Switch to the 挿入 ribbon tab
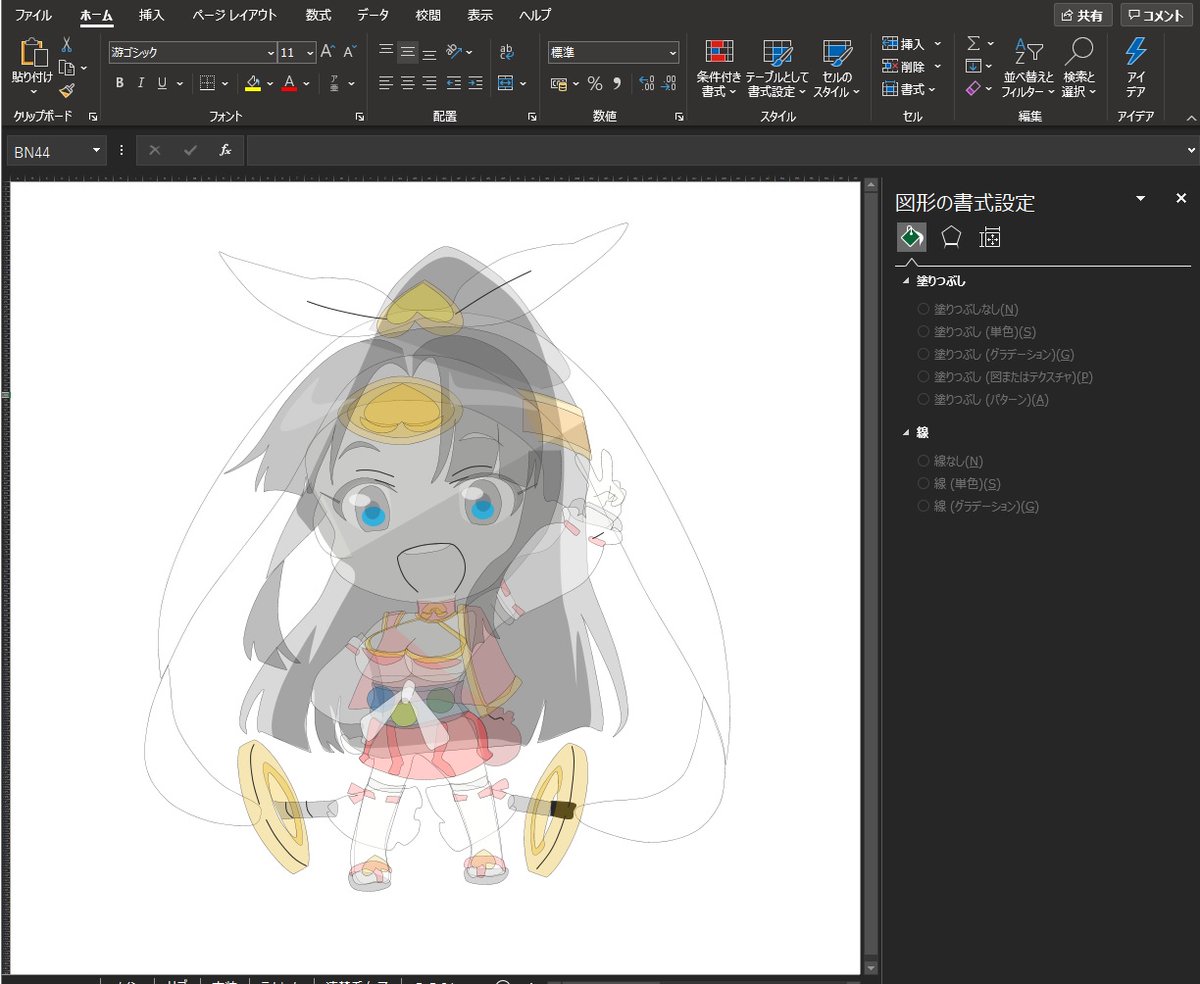The height and width of the screenshot is (984, 1200). point(152,15)
